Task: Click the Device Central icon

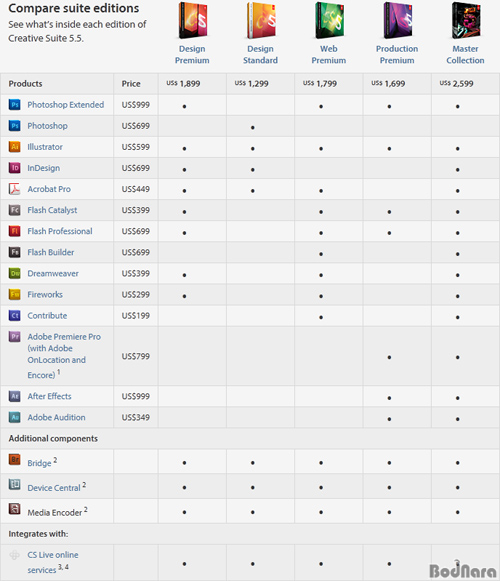Action: click(x=14, y=484)
